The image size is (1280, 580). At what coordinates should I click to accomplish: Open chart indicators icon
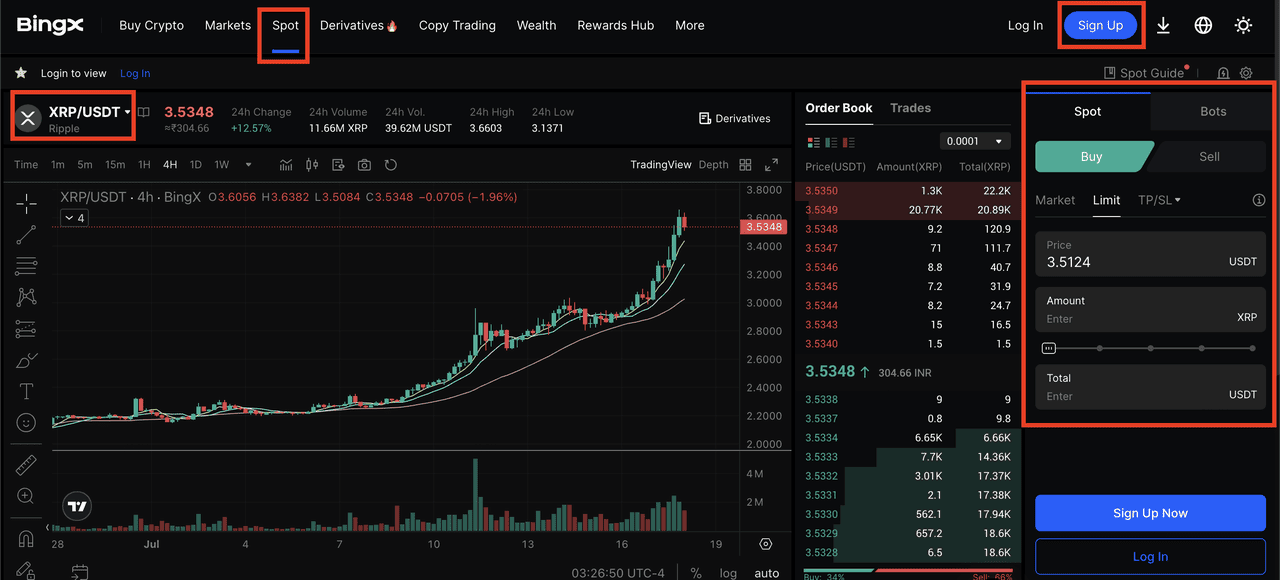click(x=286, y=165)
